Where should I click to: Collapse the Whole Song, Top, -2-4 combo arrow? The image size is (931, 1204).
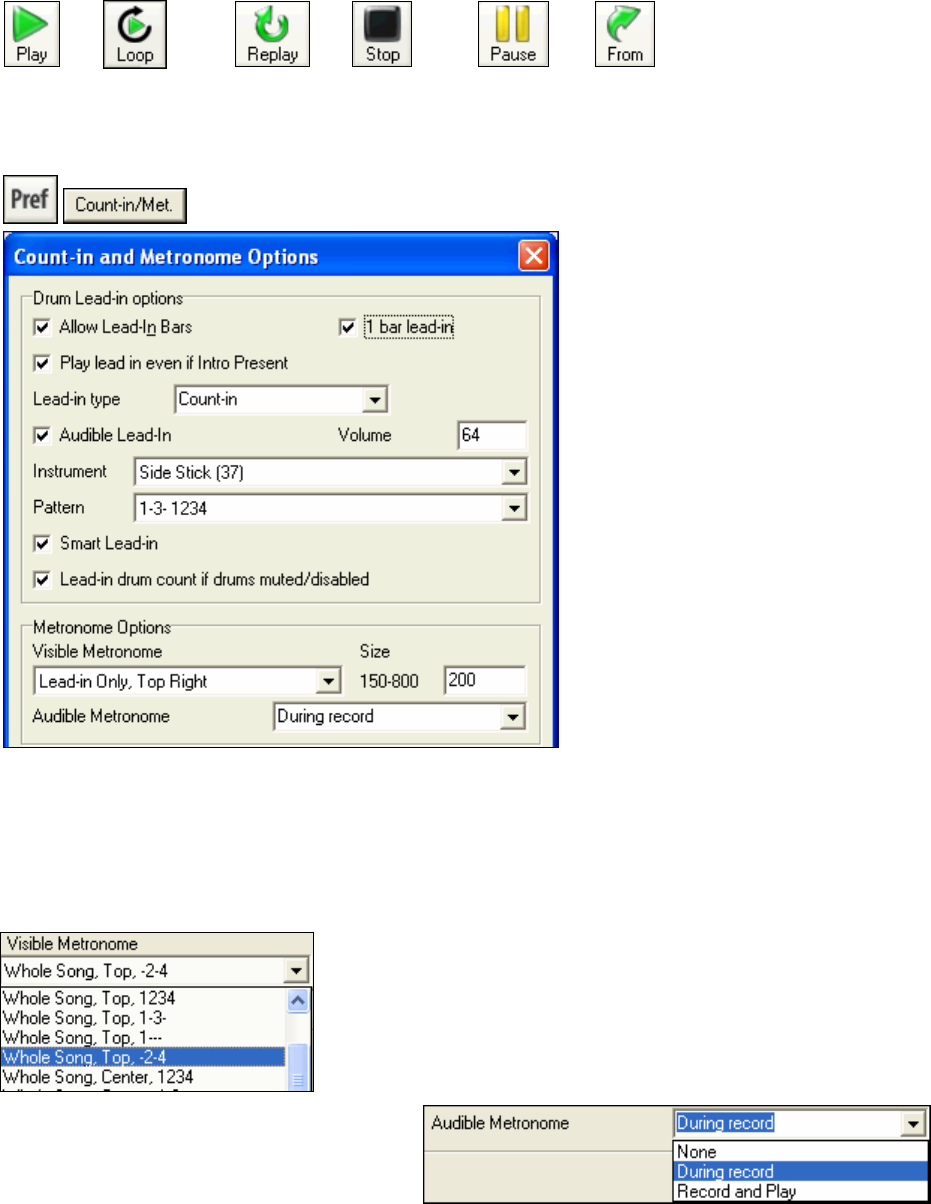(298, 969)
